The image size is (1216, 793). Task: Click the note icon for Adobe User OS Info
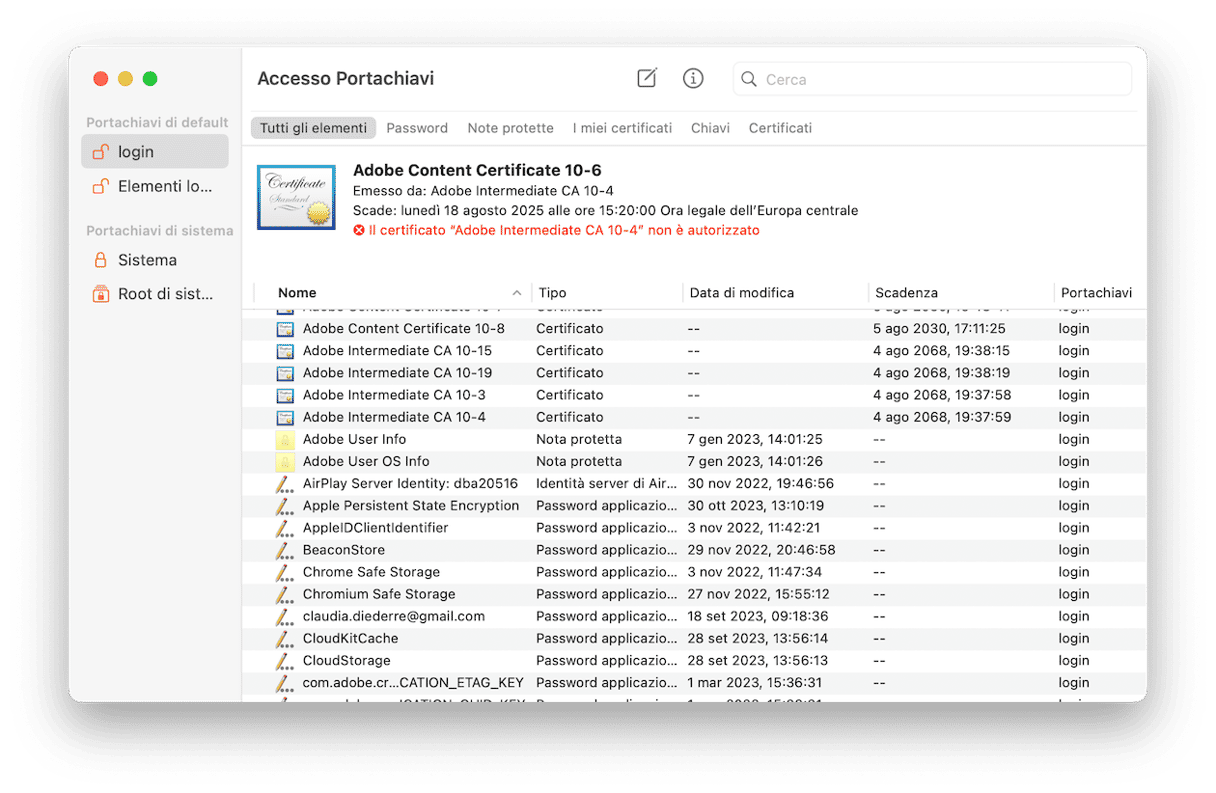pos(285,461)
